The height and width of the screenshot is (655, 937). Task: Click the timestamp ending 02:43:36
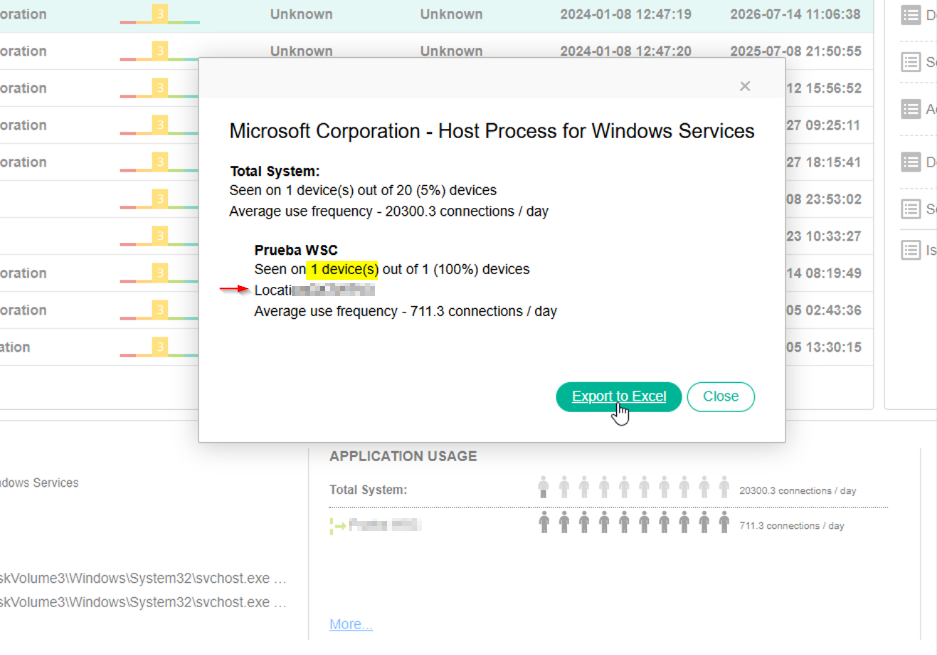(823, 311)
